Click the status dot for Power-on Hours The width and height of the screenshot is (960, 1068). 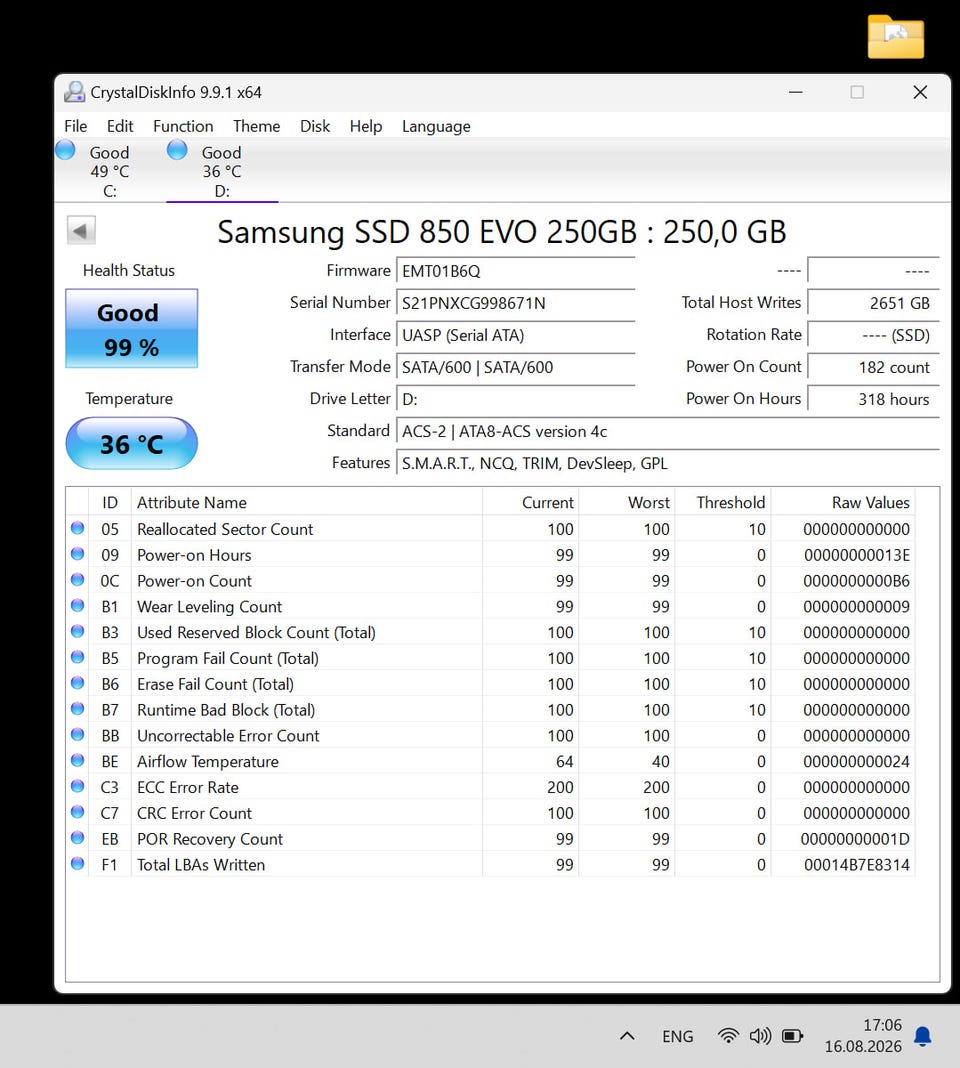(x=78, y=554)
